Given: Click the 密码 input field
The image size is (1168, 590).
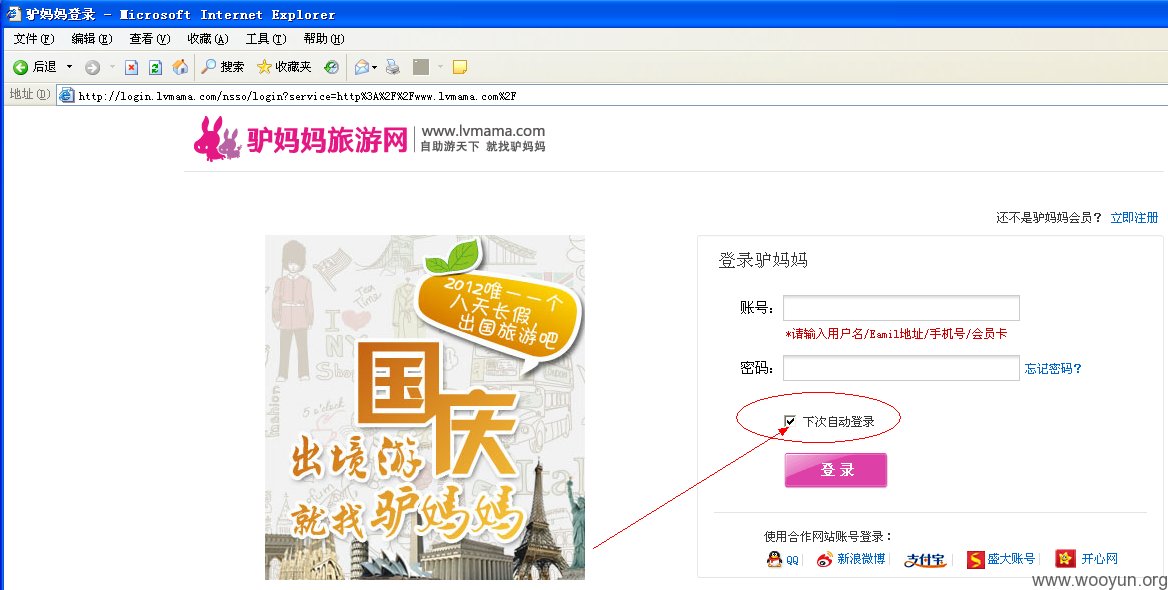Looking at the screenshot, I should tap(901, 368).
